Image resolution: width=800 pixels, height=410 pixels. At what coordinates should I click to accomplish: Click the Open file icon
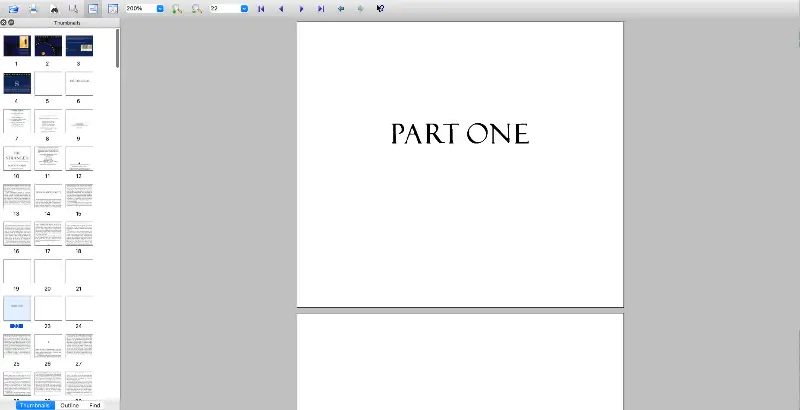click(x=13, y=8)
